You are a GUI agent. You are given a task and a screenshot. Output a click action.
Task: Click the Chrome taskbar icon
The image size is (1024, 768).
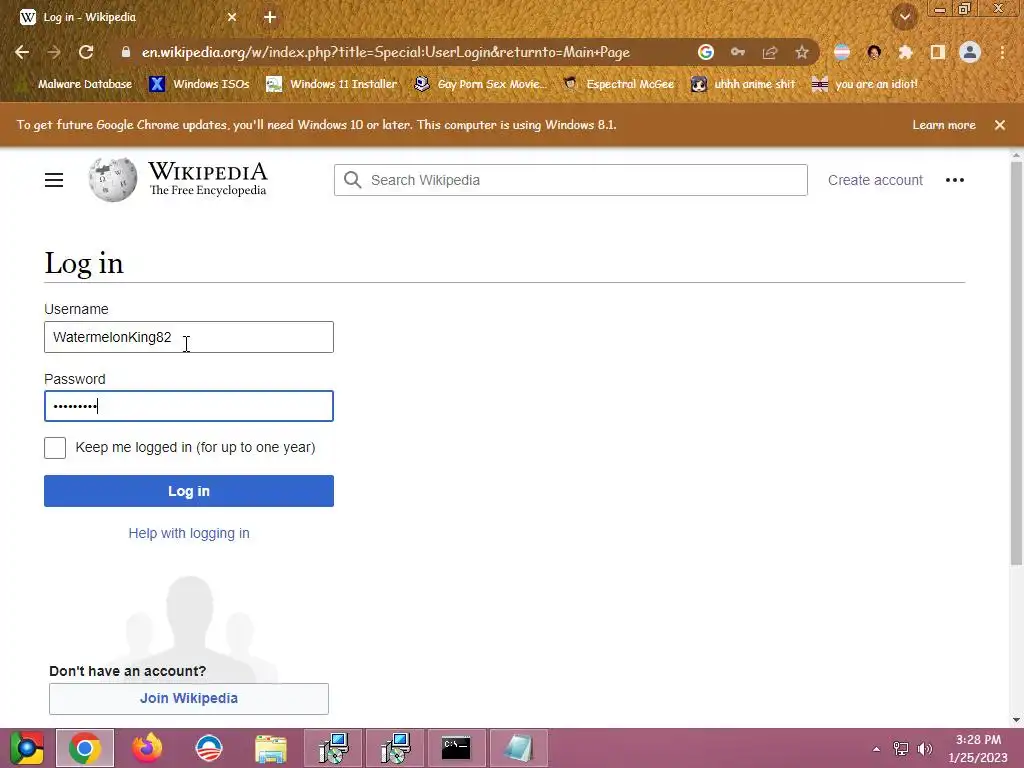85,748
